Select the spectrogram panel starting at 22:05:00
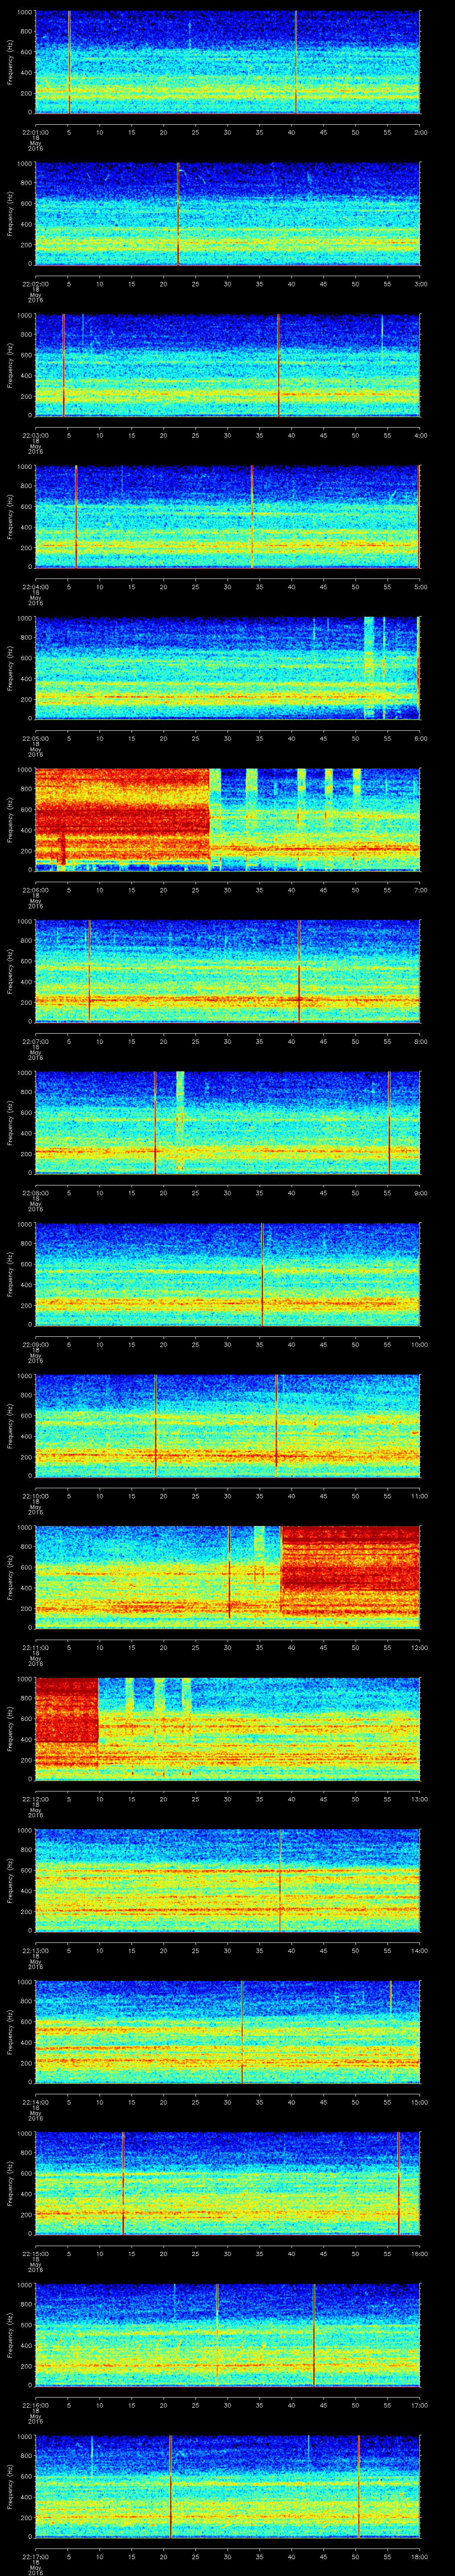 point(227,668)
